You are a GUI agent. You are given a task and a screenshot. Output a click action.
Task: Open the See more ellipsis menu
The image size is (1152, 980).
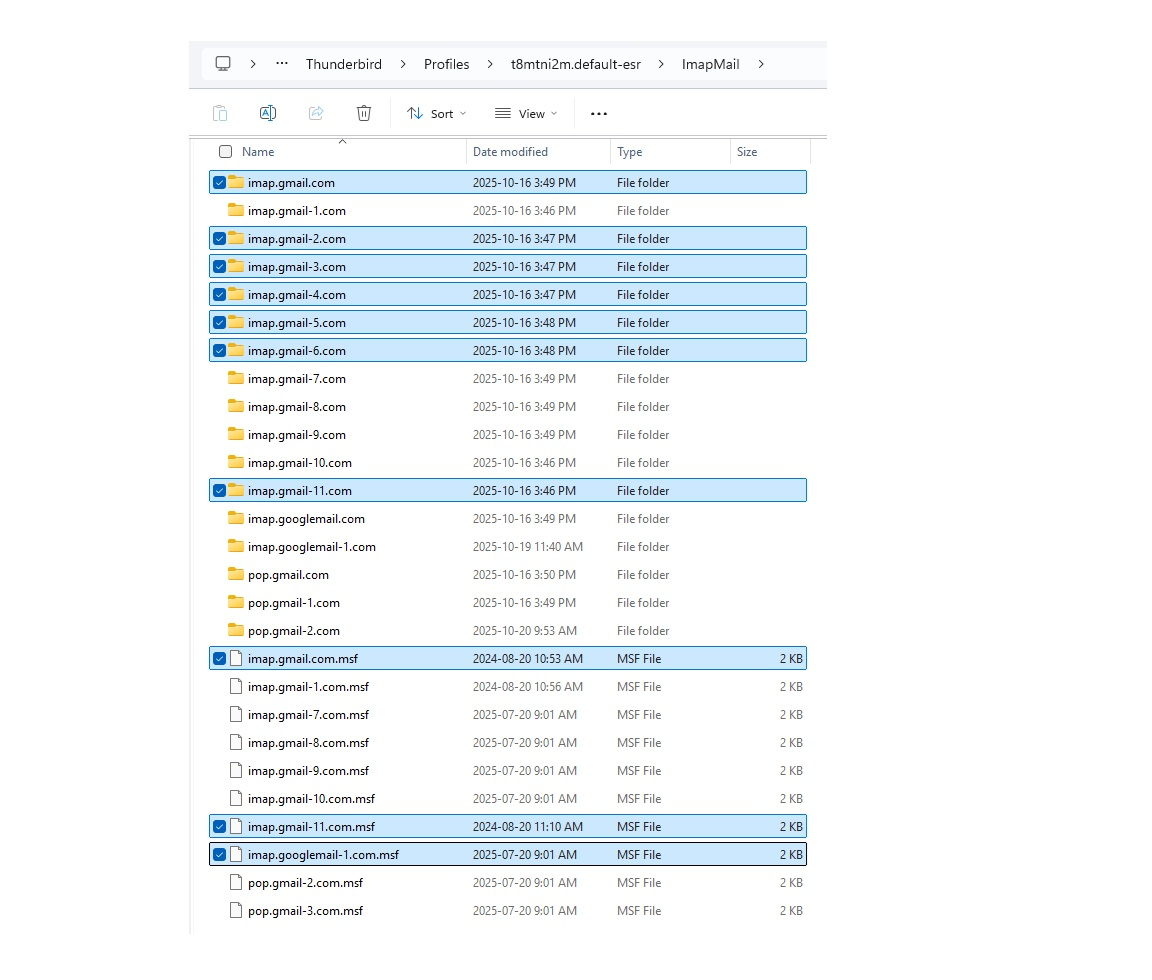click(599, 114)
